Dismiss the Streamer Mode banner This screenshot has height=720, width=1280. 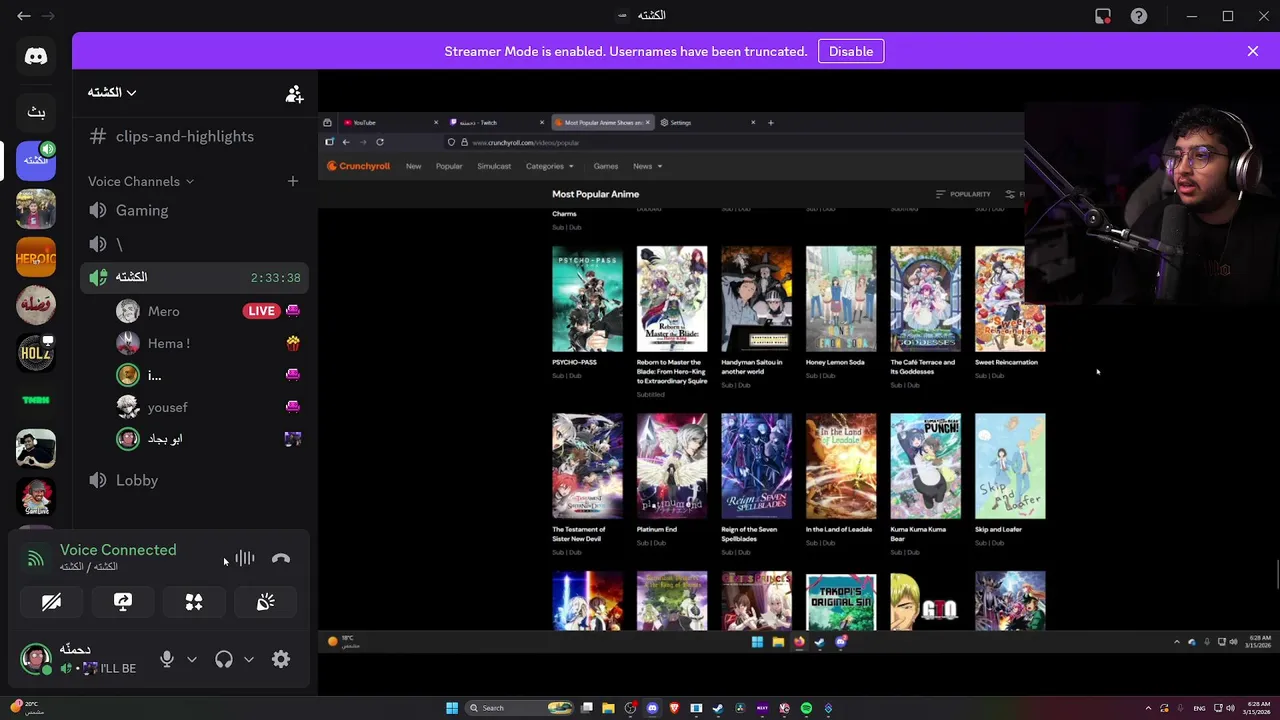[x=1253, y=51]
